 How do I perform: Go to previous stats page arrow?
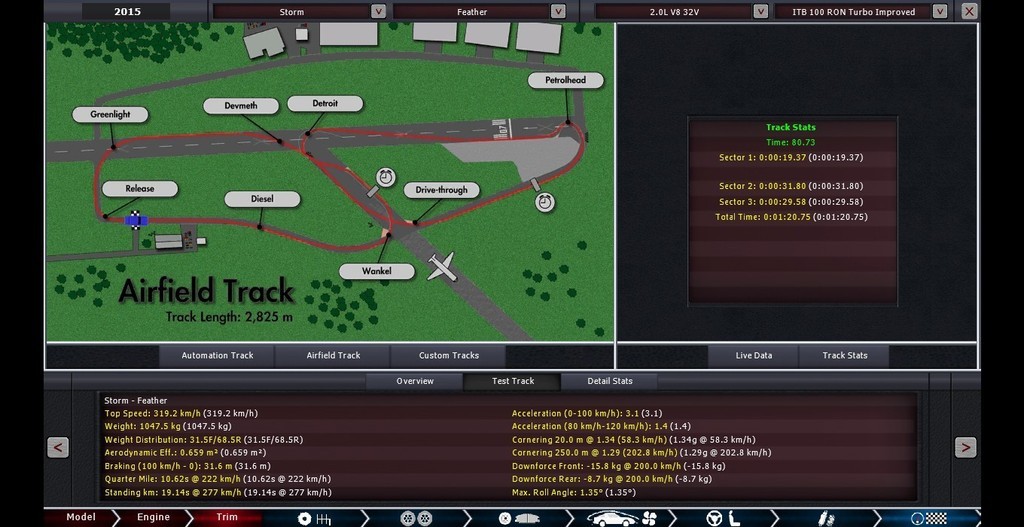click(x=58, y=447)
